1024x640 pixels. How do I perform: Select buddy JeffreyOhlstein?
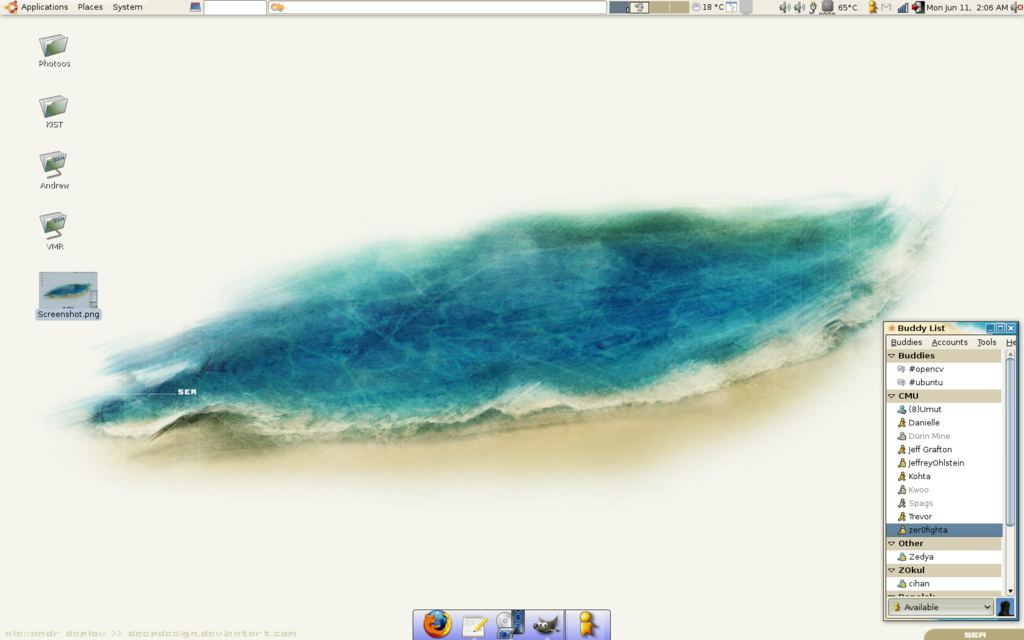coord(944,463)
